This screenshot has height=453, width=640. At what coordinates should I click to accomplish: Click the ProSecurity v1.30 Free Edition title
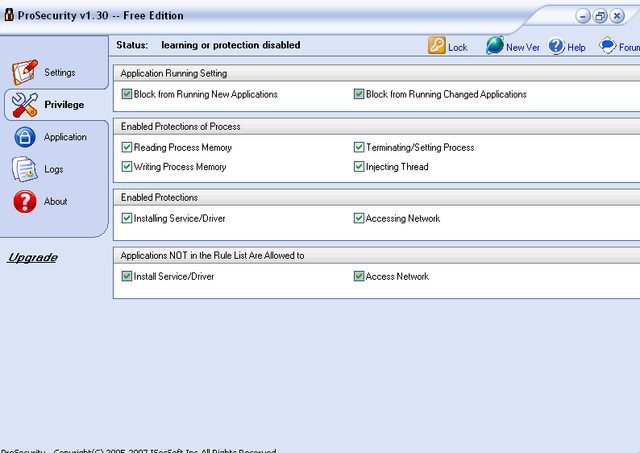click(100, 16)
